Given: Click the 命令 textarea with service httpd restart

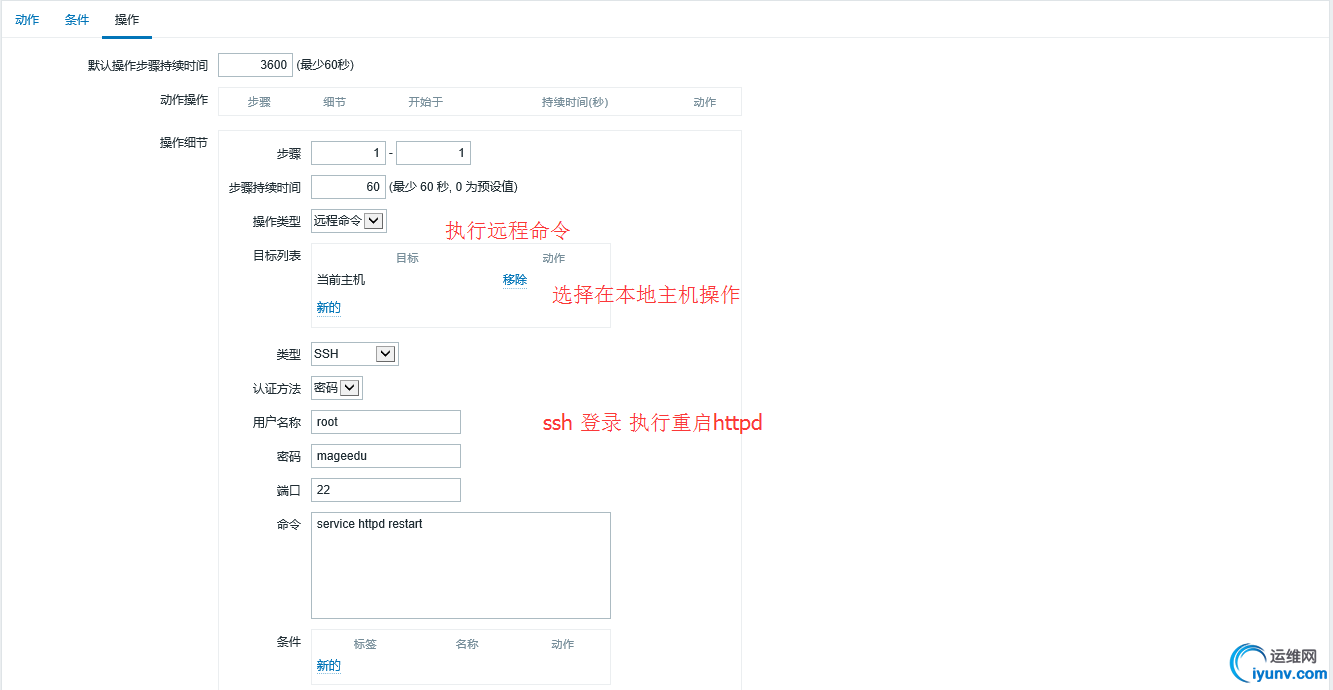Looking at the screenshot, I should 460,565.
